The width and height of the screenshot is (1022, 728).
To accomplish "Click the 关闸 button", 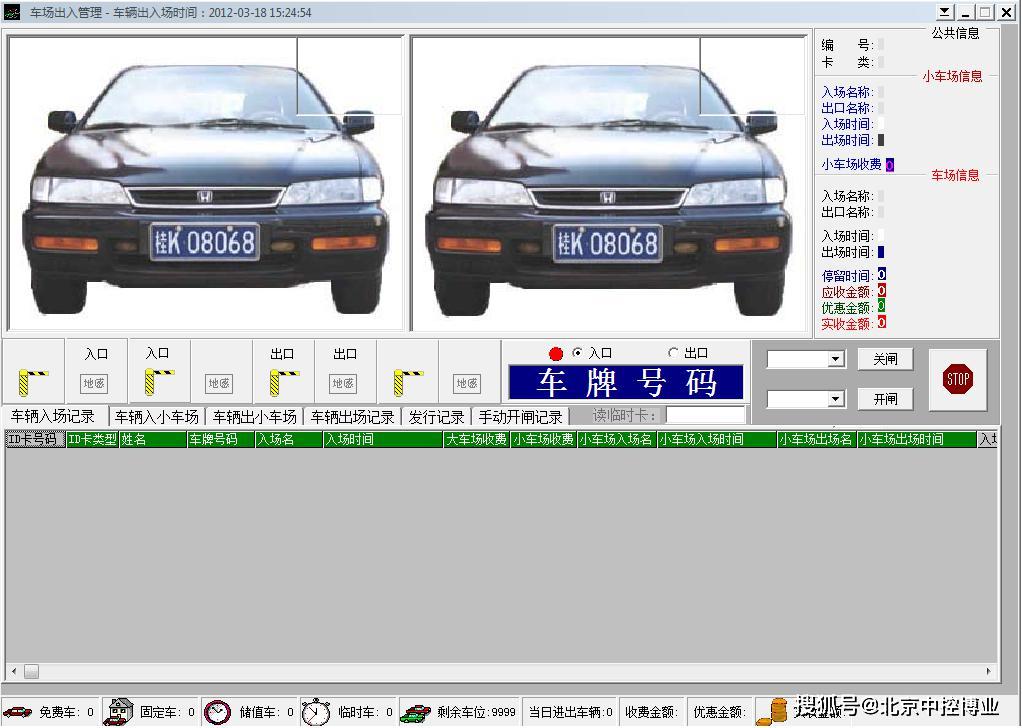I will (x=885, y=359).
